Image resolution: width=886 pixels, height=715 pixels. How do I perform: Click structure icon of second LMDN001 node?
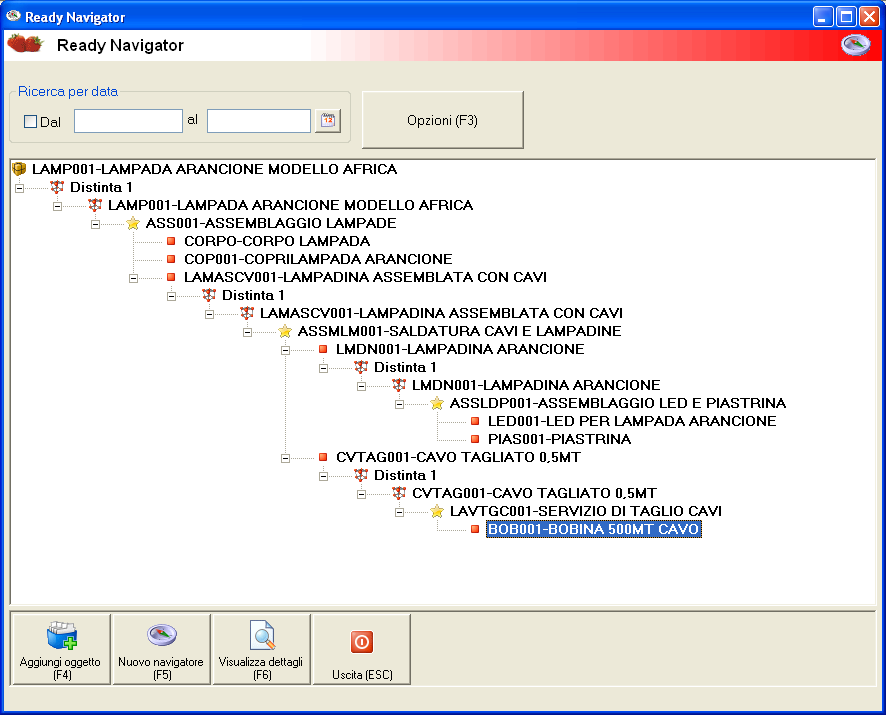(399, 385)
